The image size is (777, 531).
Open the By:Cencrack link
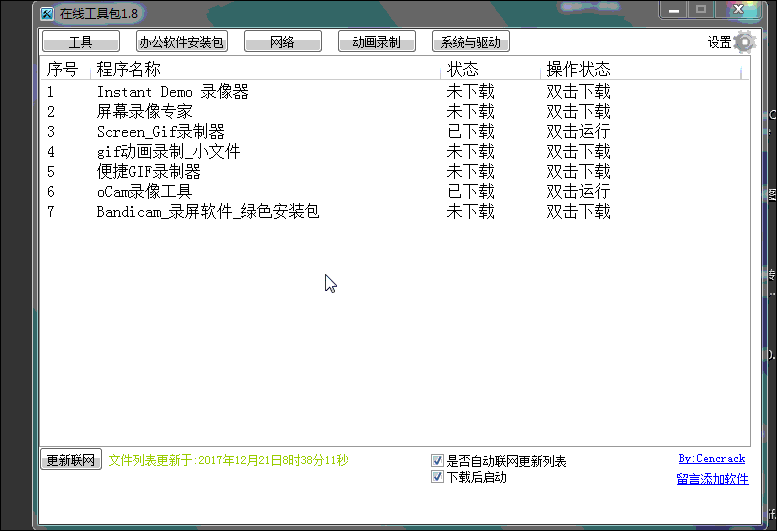point(712,459)
